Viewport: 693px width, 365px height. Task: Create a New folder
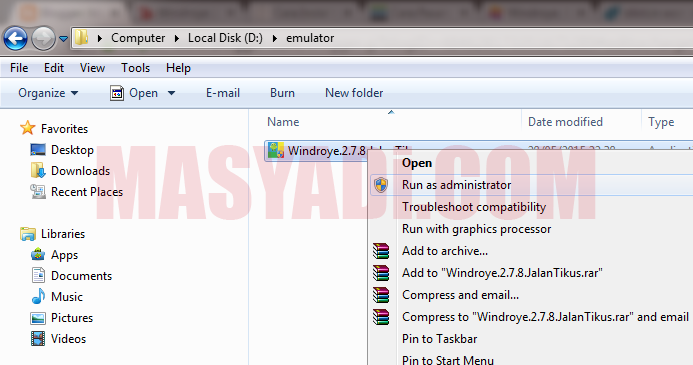354,93
